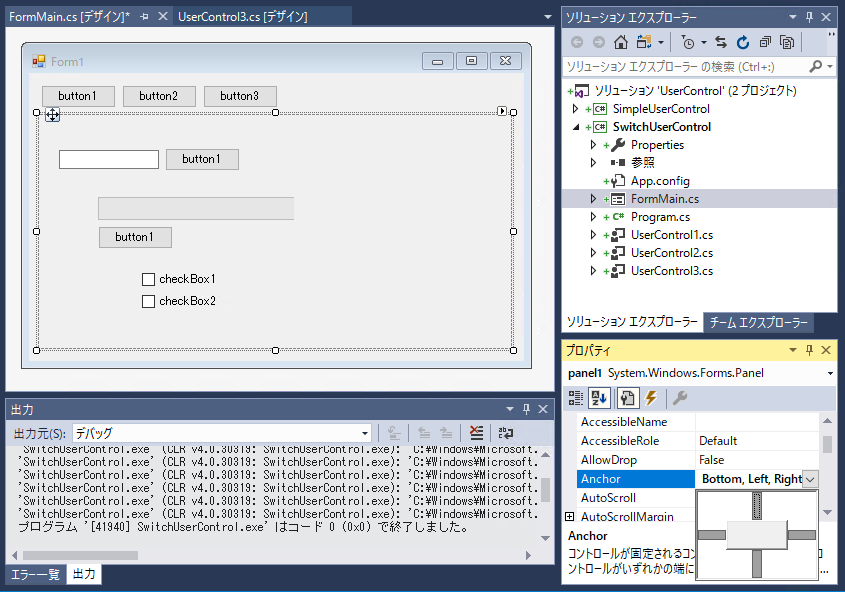The image size is (845, 592).
Task: Sync with active document icon
Action: point(721,42)
